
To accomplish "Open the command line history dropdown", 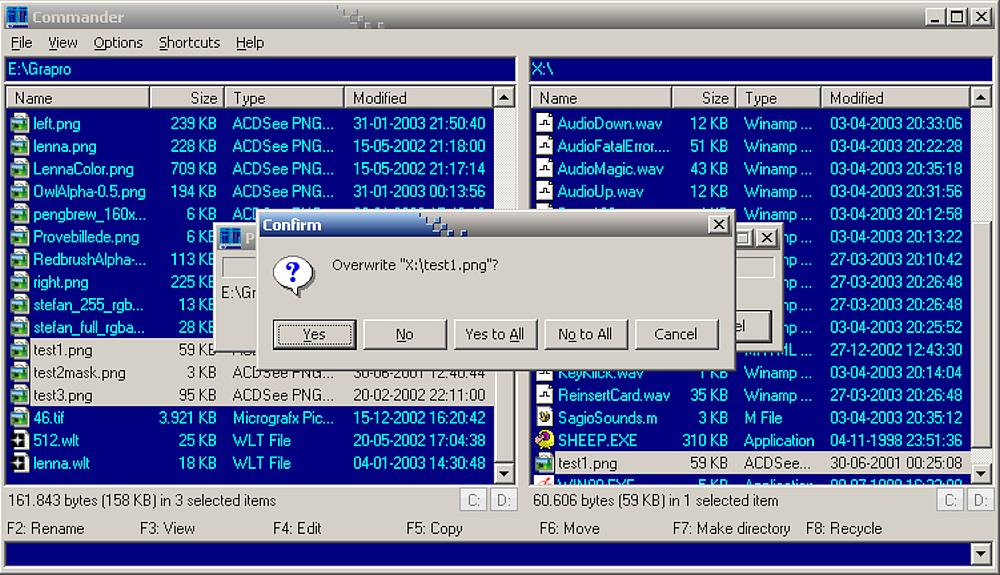I will click(981, 554).
